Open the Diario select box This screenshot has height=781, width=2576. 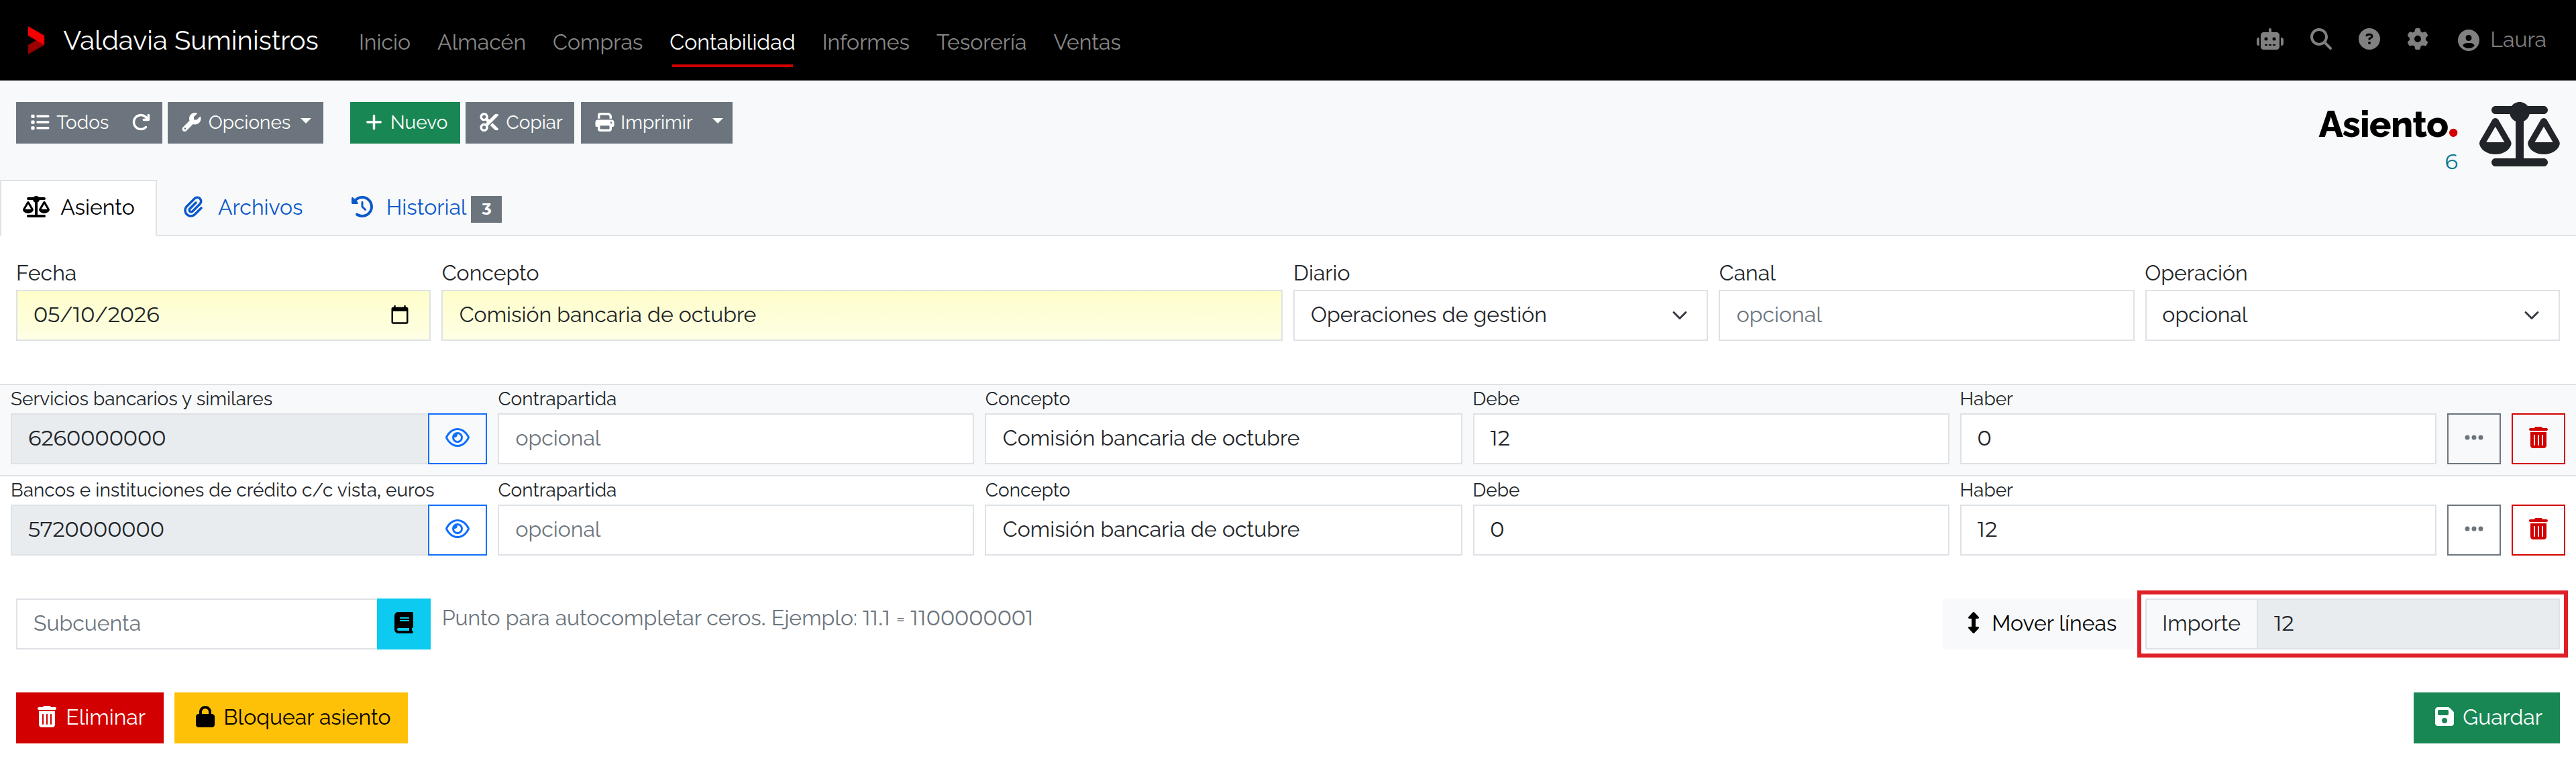click(x=1499, y=315)
